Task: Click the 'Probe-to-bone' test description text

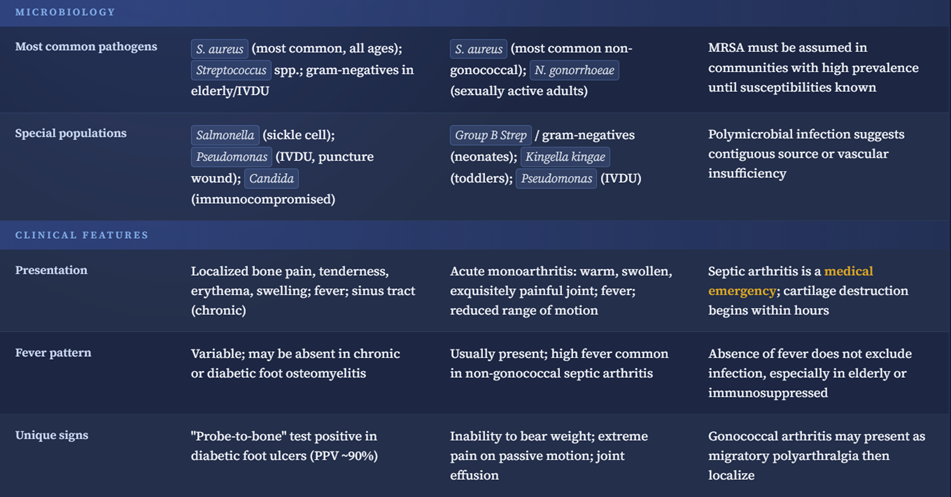Action: pos(284,446)
